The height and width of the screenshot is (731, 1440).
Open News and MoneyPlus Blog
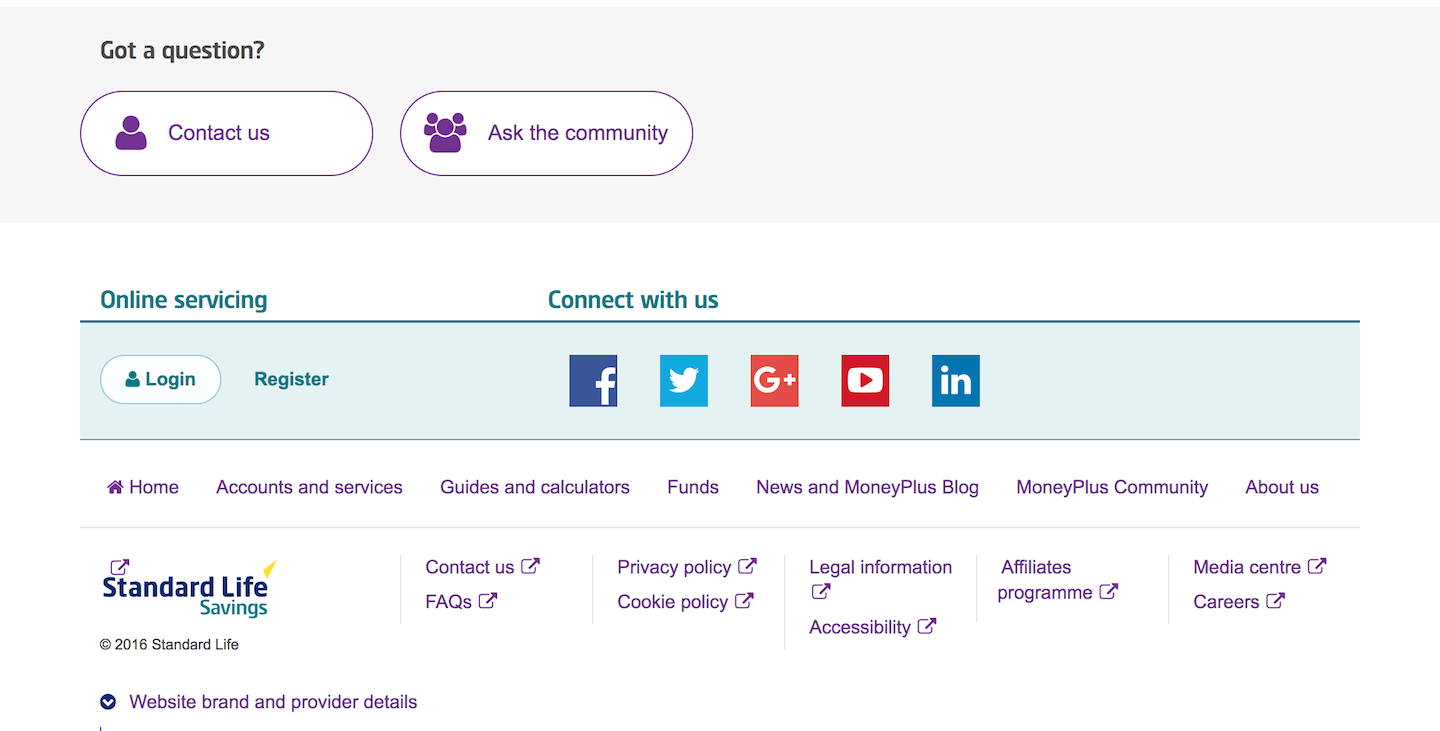click(867, 487)
